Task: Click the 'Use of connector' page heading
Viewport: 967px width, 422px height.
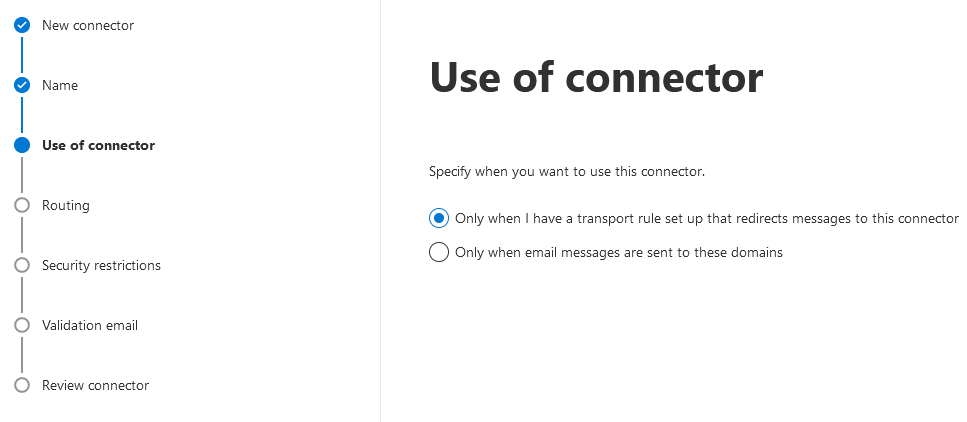Action: 596,78
